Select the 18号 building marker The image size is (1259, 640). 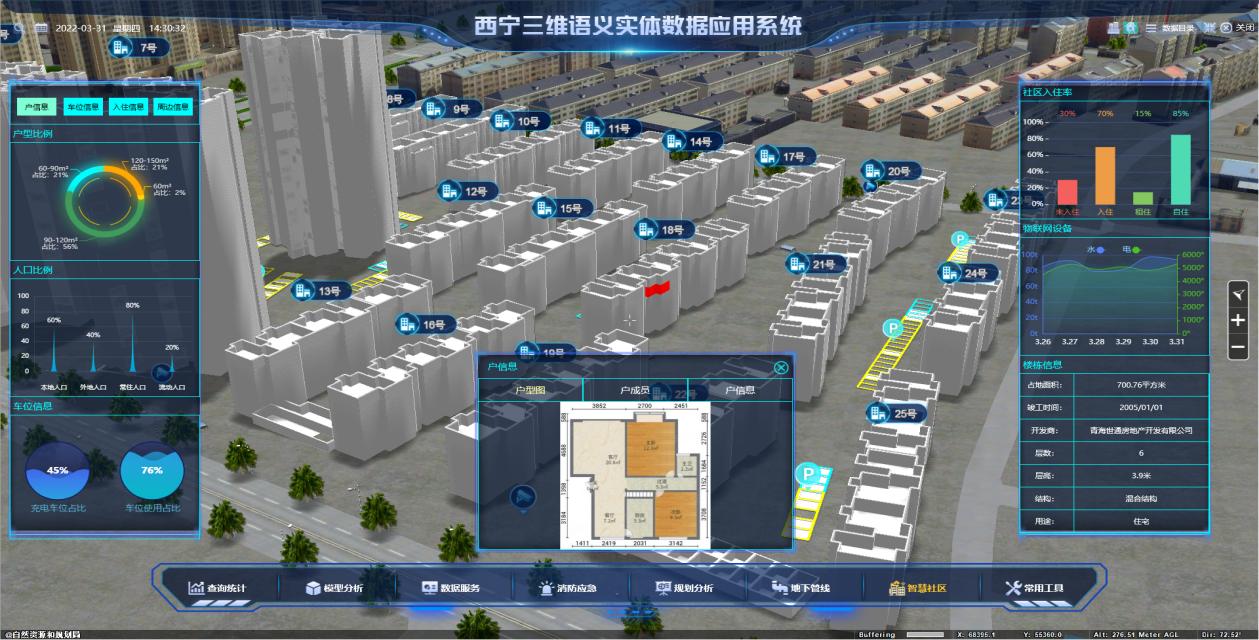pos(661,230)
